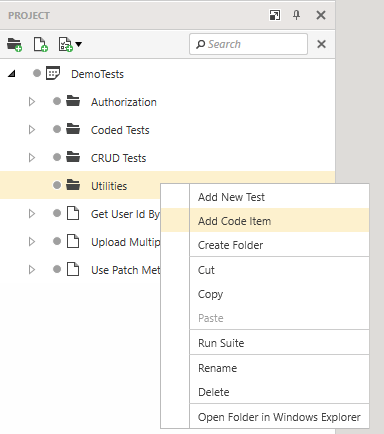Close the Project panel

click(x=321, y=15)
